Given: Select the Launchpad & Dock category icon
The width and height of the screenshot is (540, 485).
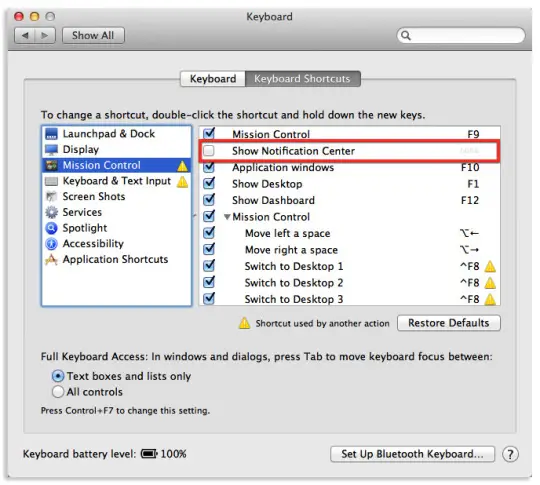Looking at the screenshot, I should coord(51,134).
